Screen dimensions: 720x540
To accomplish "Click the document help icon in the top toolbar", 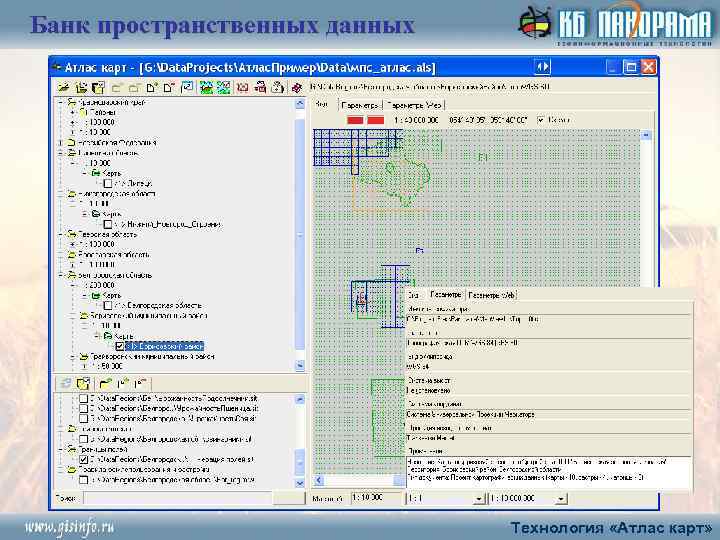I will [x=277, y=87].
